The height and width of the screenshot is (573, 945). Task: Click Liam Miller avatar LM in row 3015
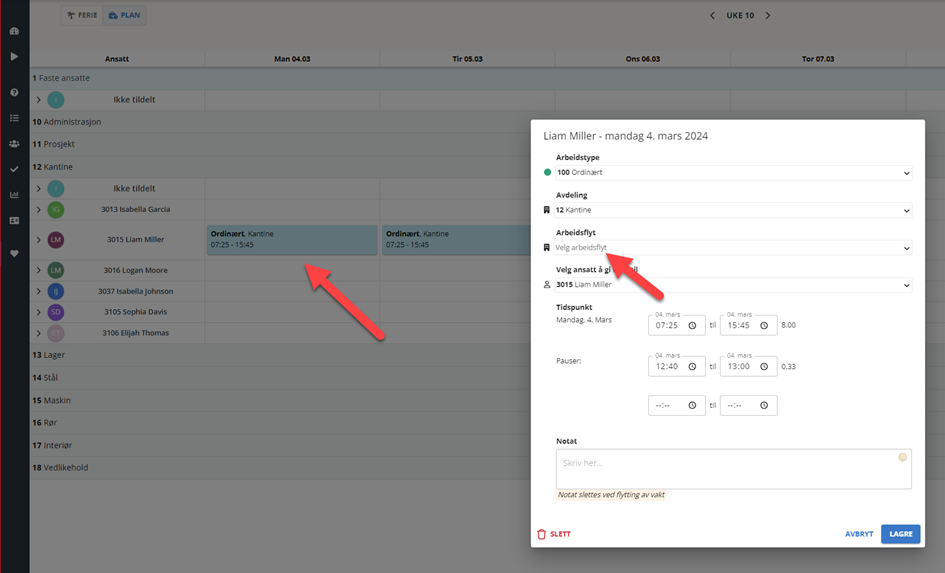pos(56,240)
